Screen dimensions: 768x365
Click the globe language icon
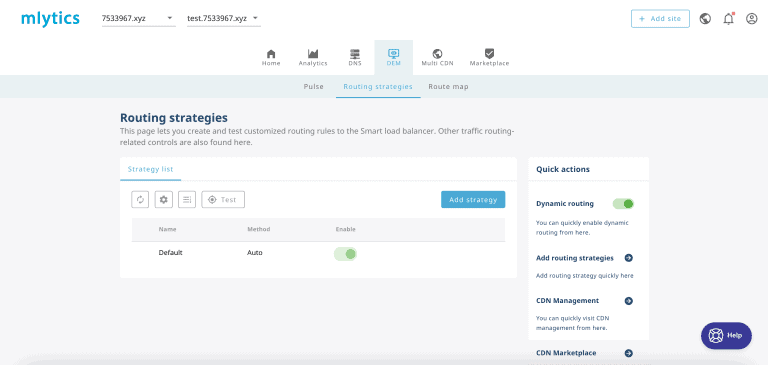(705, 19)
